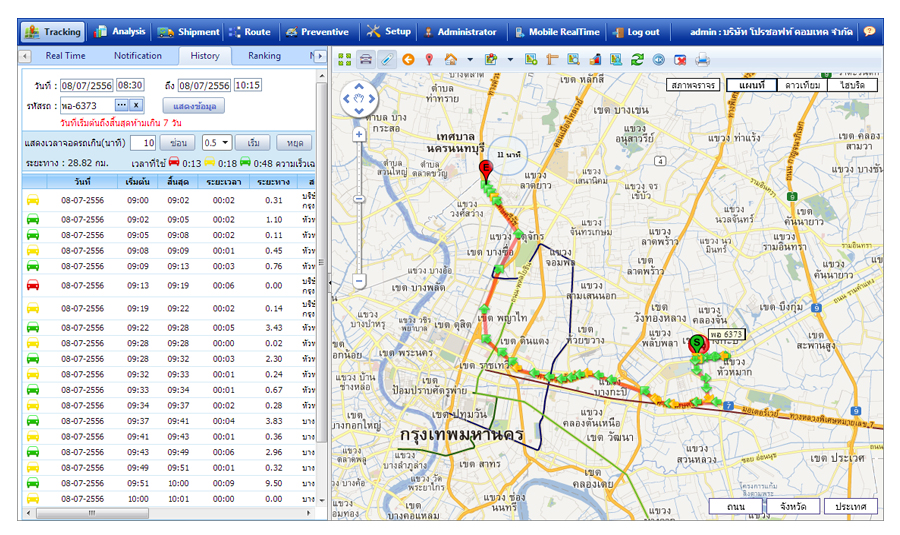
Task: Click the printer icon
Action: pos(702,59)
